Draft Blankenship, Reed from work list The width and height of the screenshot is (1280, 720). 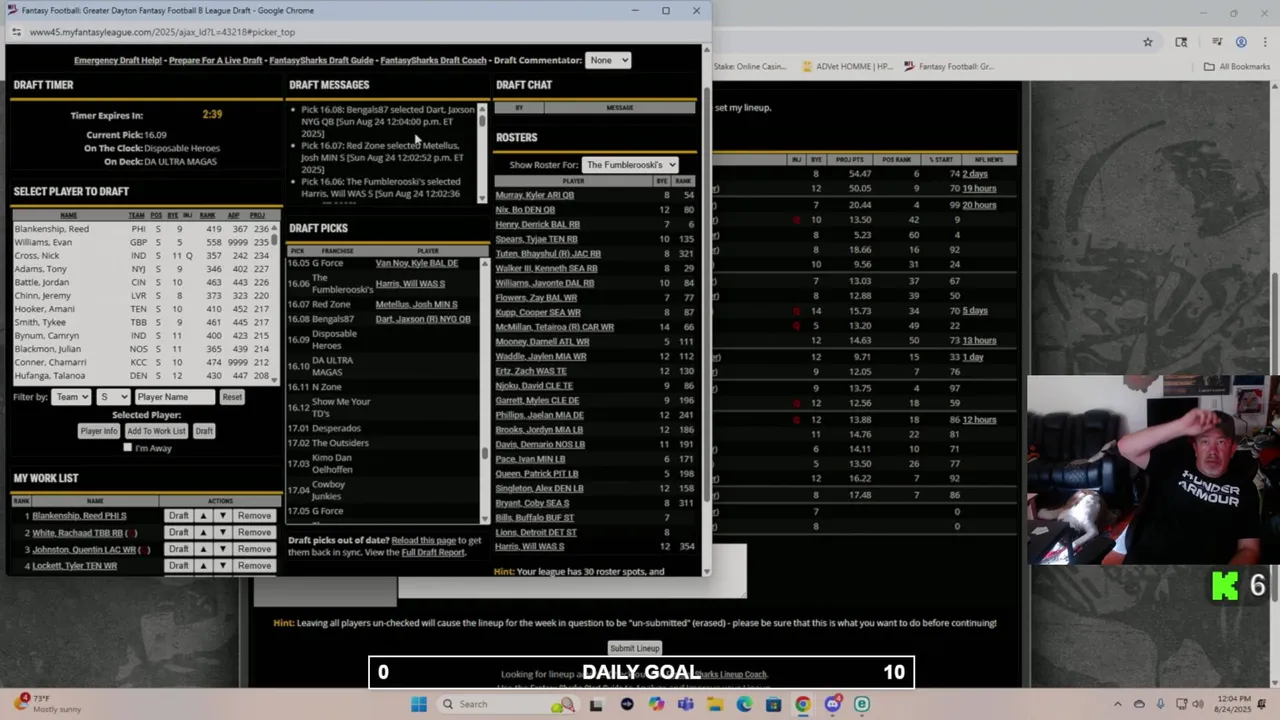pos(178,516)
